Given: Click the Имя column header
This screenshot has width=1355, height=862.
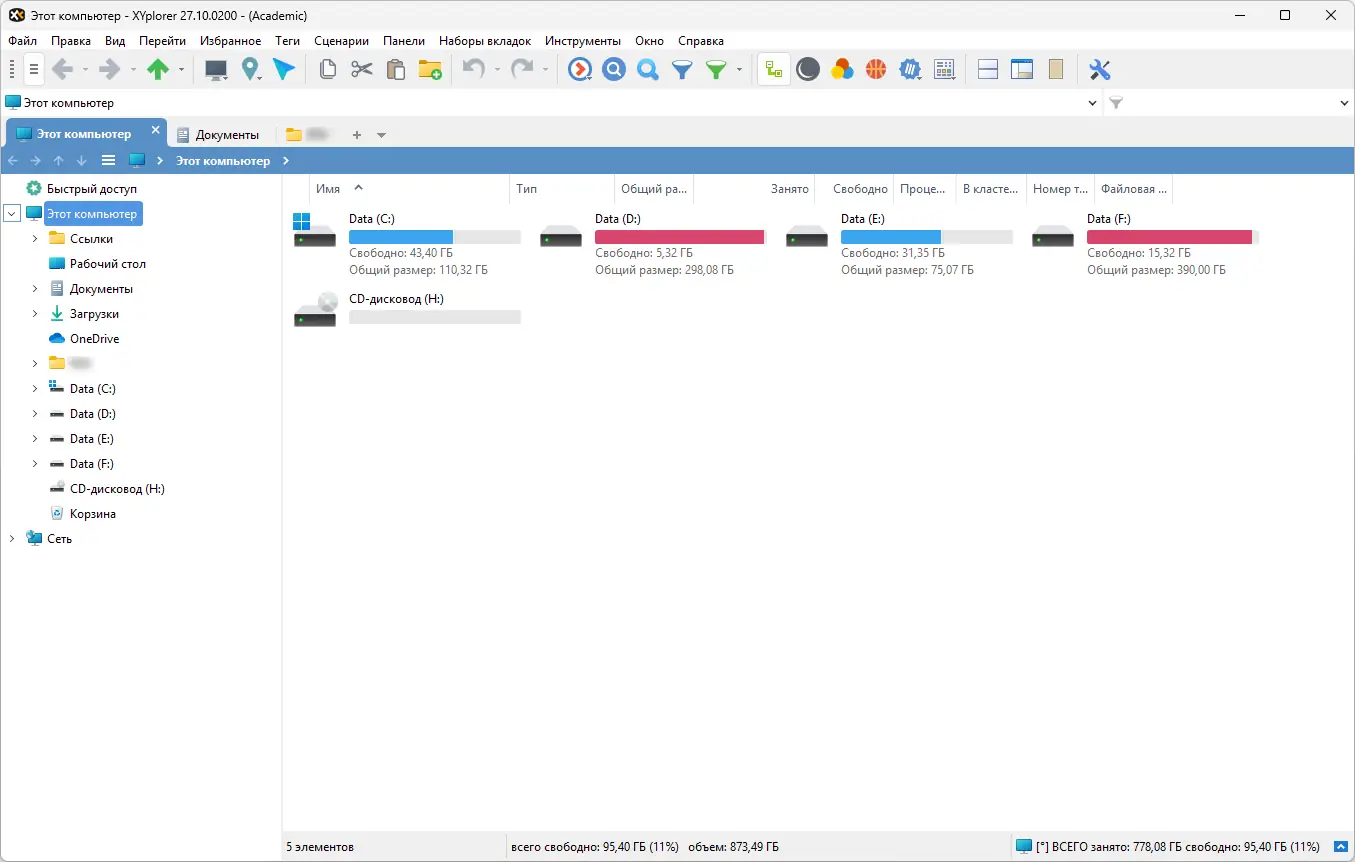Looking at the screenshot, I should point(330,188).
